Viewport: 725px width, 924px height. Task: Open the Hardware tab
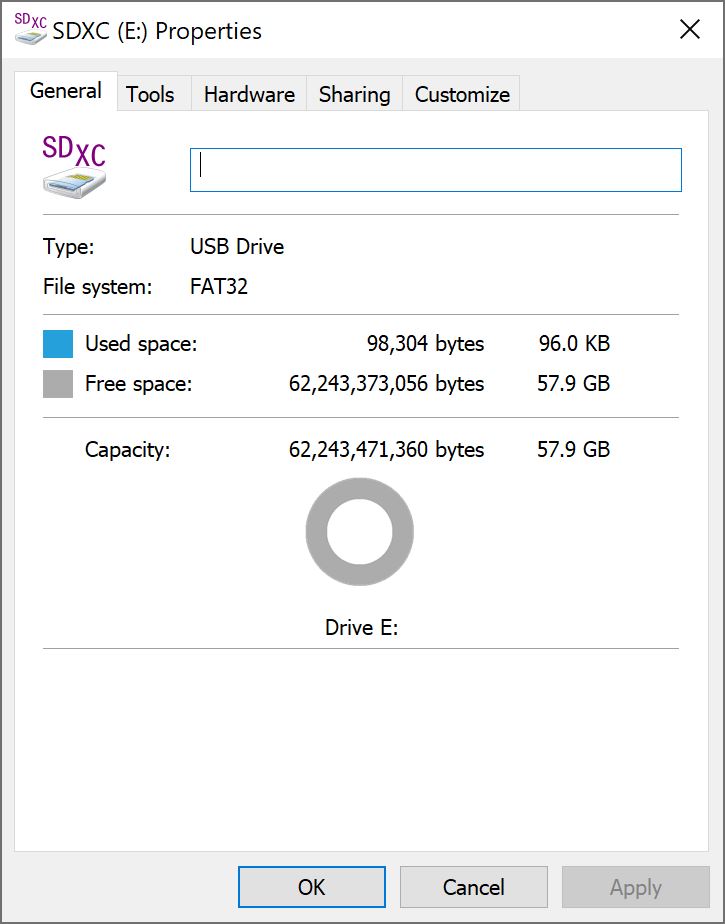click(x=248, y=94)
